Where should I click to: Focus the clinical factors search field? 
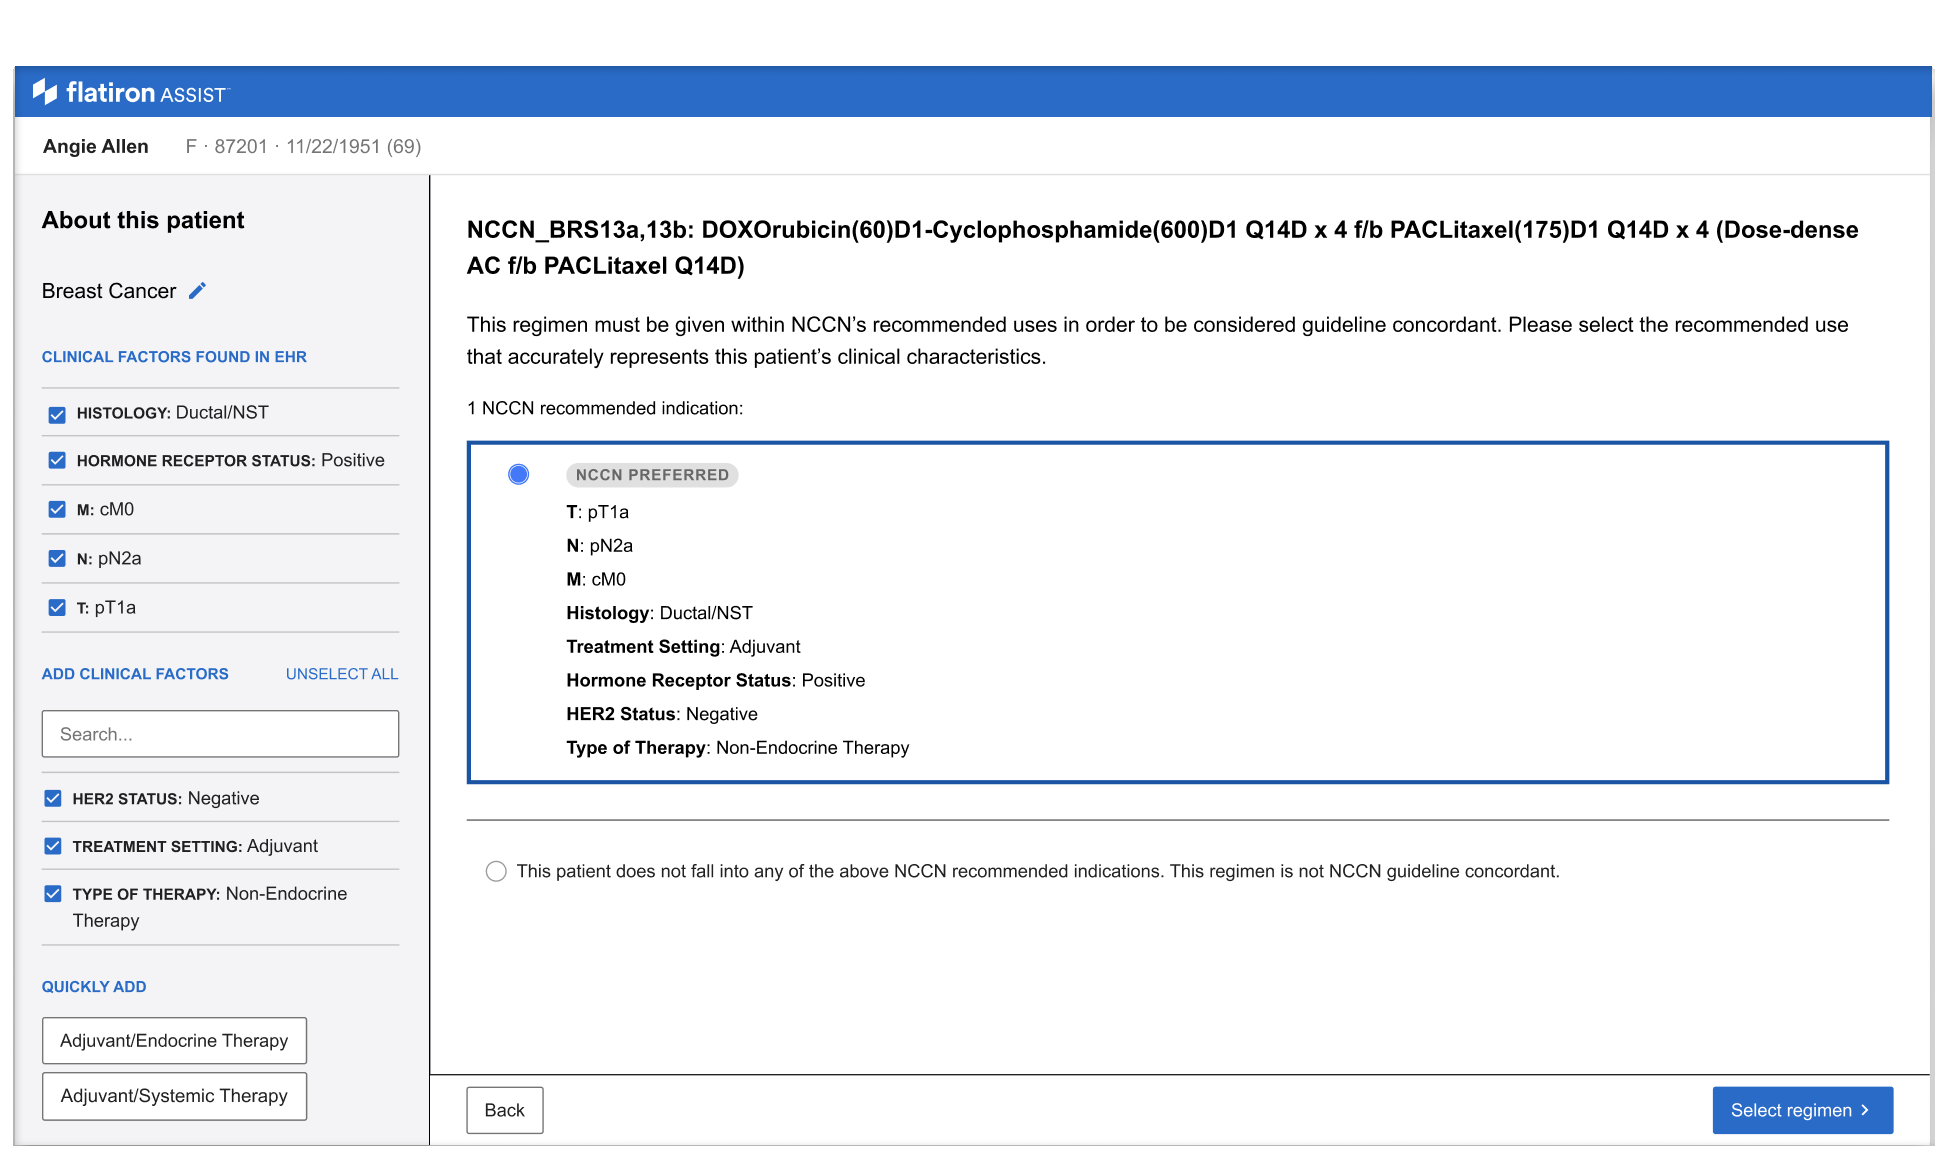(x=220, y=734)
